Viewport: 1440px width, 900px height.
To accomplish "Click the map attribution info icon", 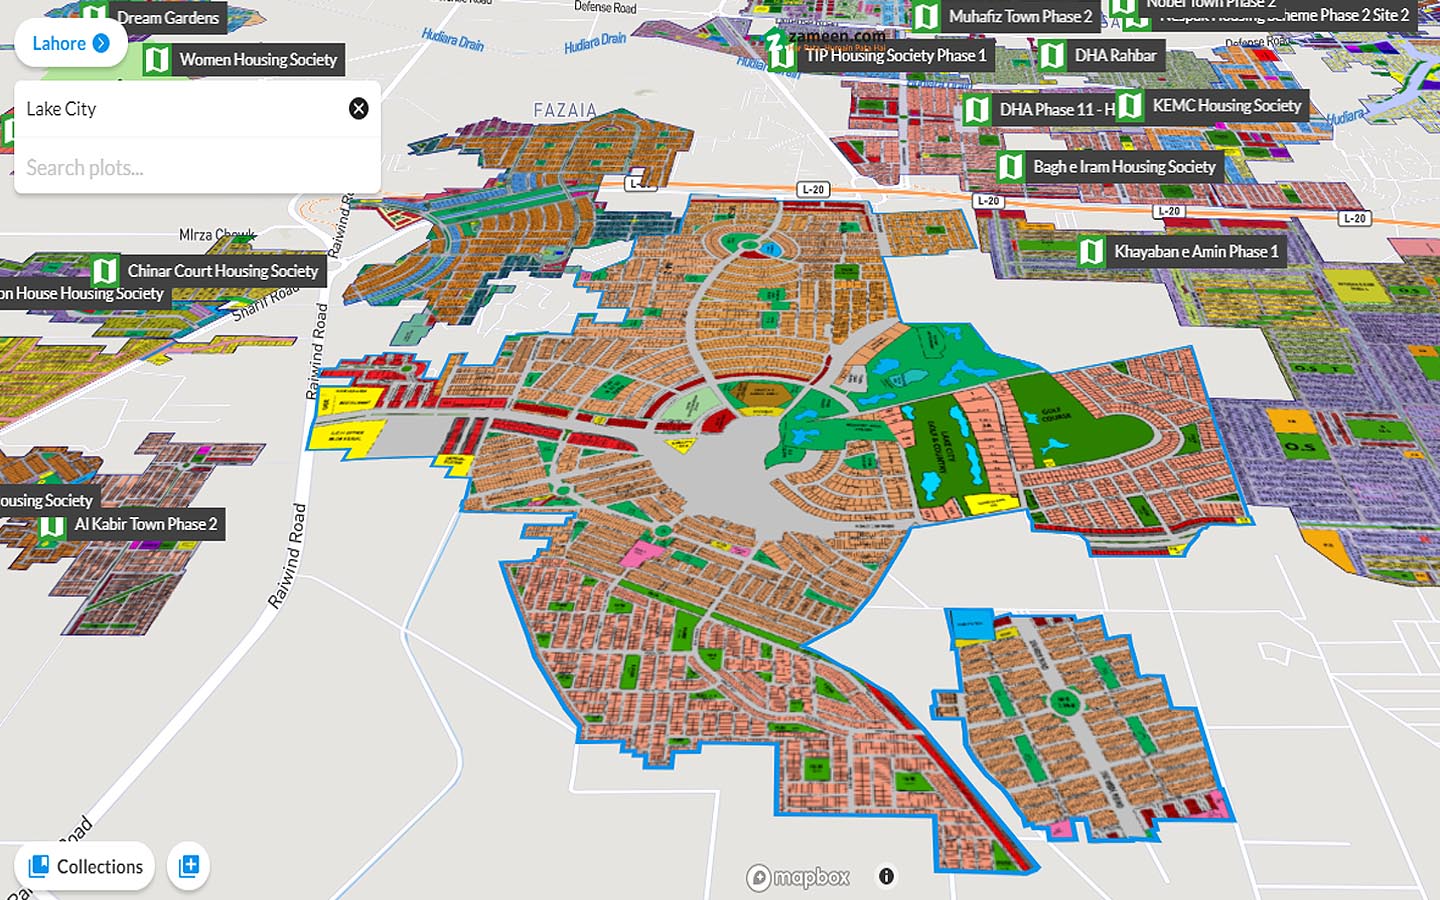I will point(885,877).
